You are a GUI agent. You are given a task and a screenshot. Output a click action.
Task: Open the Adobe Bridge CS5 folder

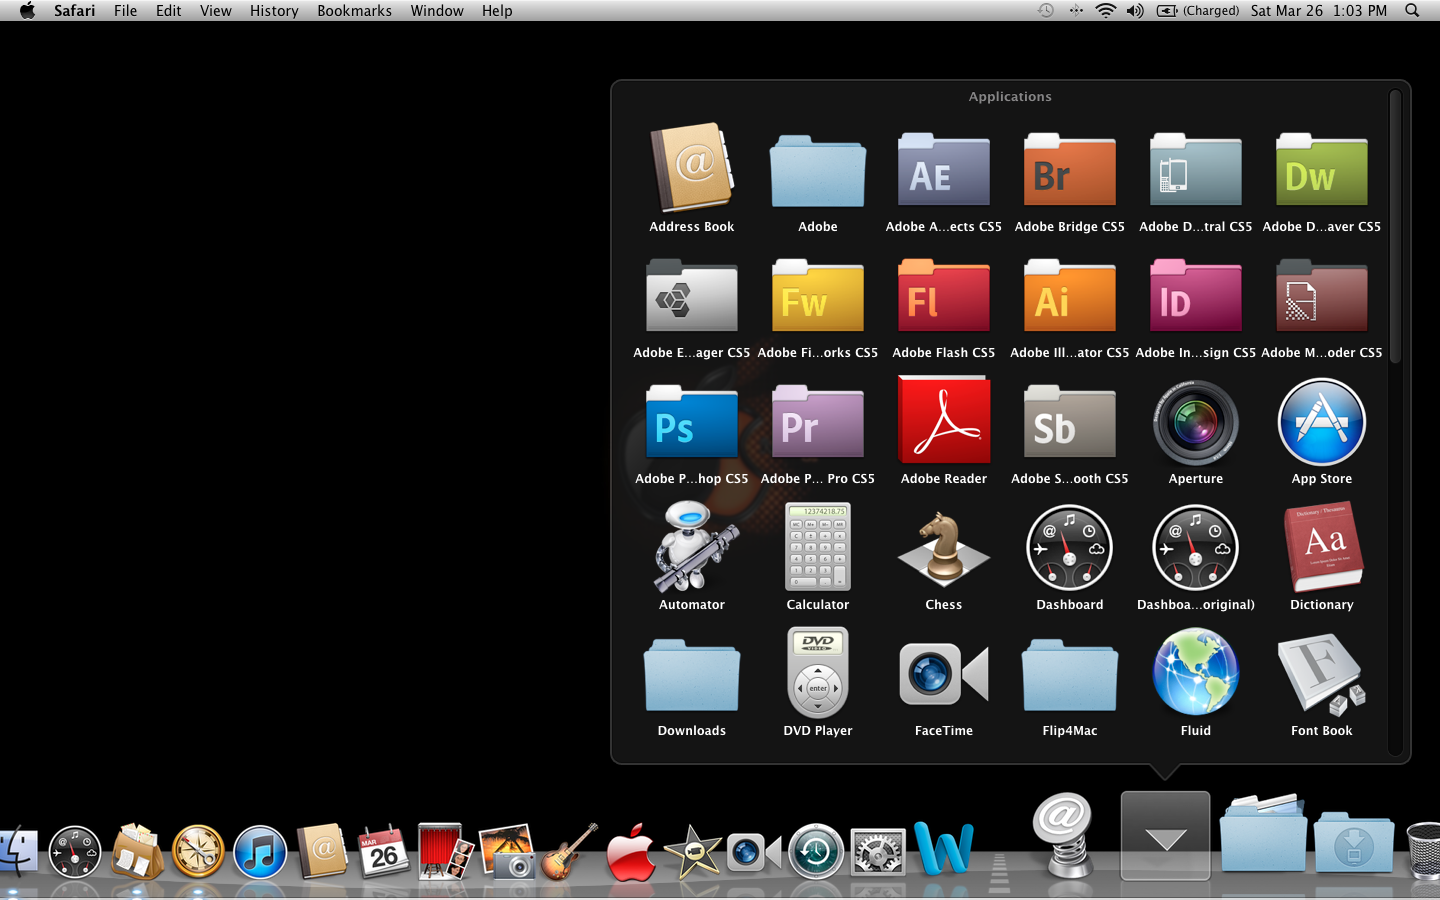click(x=1070, y=170)
